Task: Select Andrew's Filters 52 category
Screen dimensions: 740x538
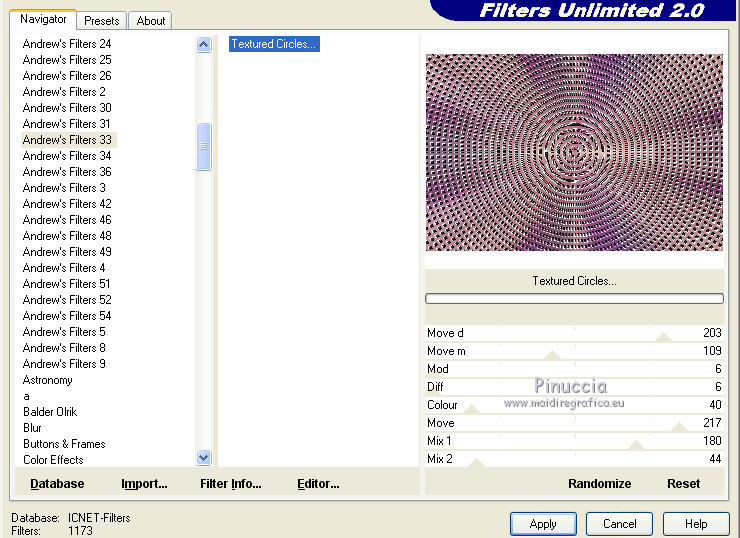Action: pyautogui.click(x=67, y=301)
